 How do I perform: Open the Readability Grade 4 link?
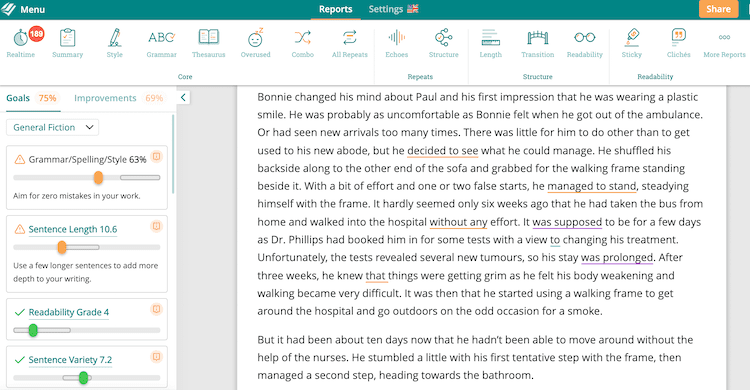click(x=69, y=312)
